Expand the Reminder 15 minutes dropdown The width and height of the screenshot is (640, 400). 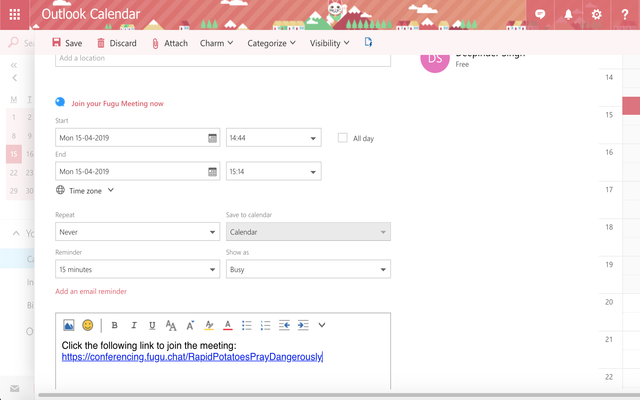click(137, 270)
